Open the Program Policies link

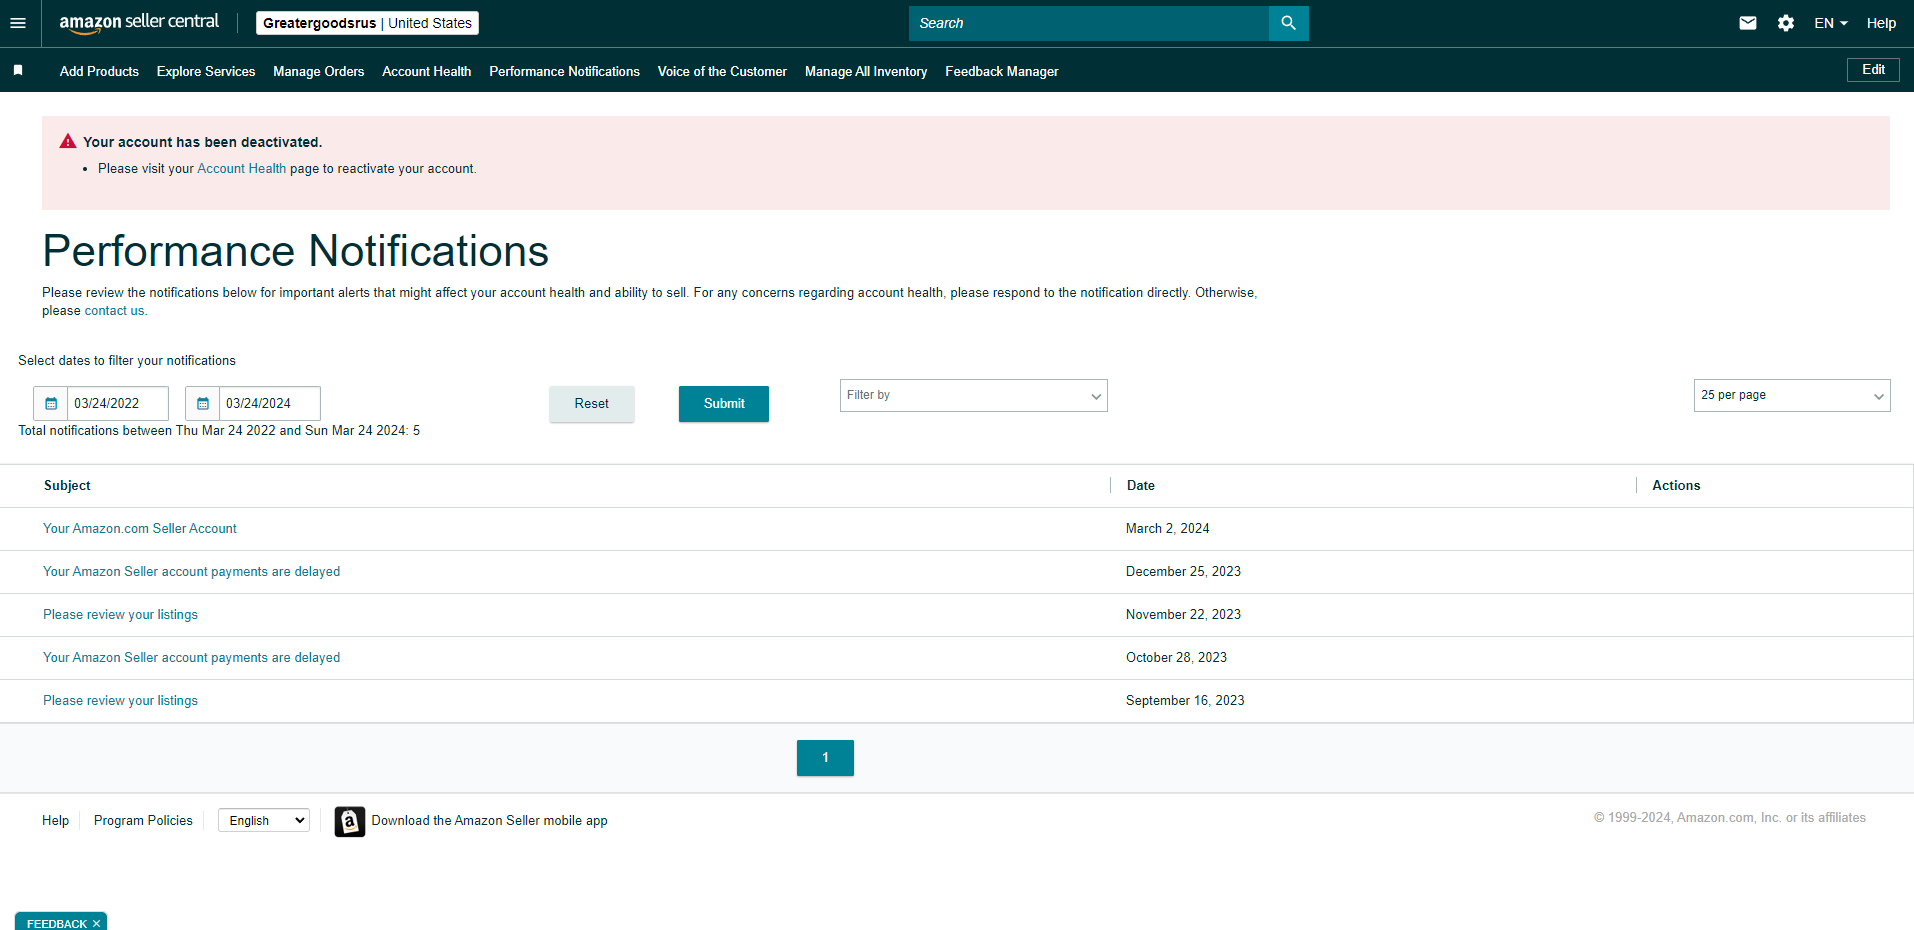click(x=143, y=820)
